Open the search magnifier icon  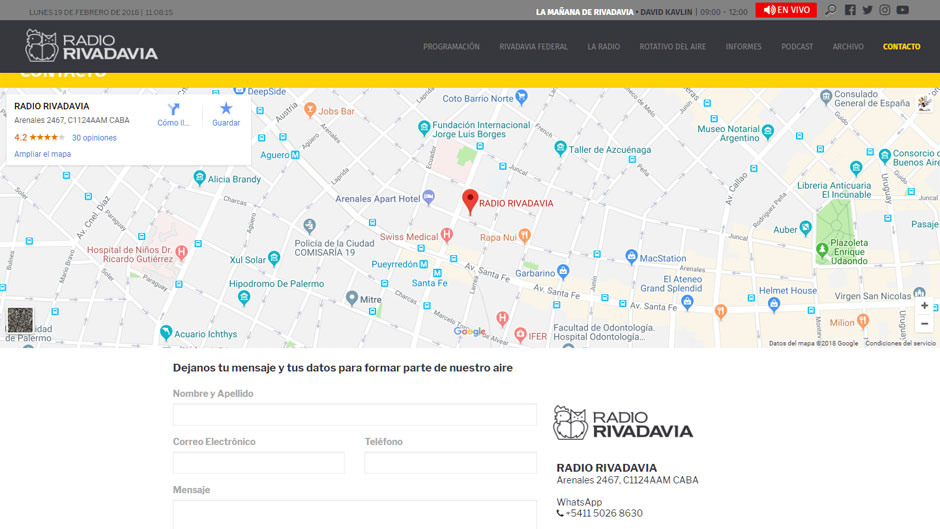pyautogui.click(x=830, y=10)
